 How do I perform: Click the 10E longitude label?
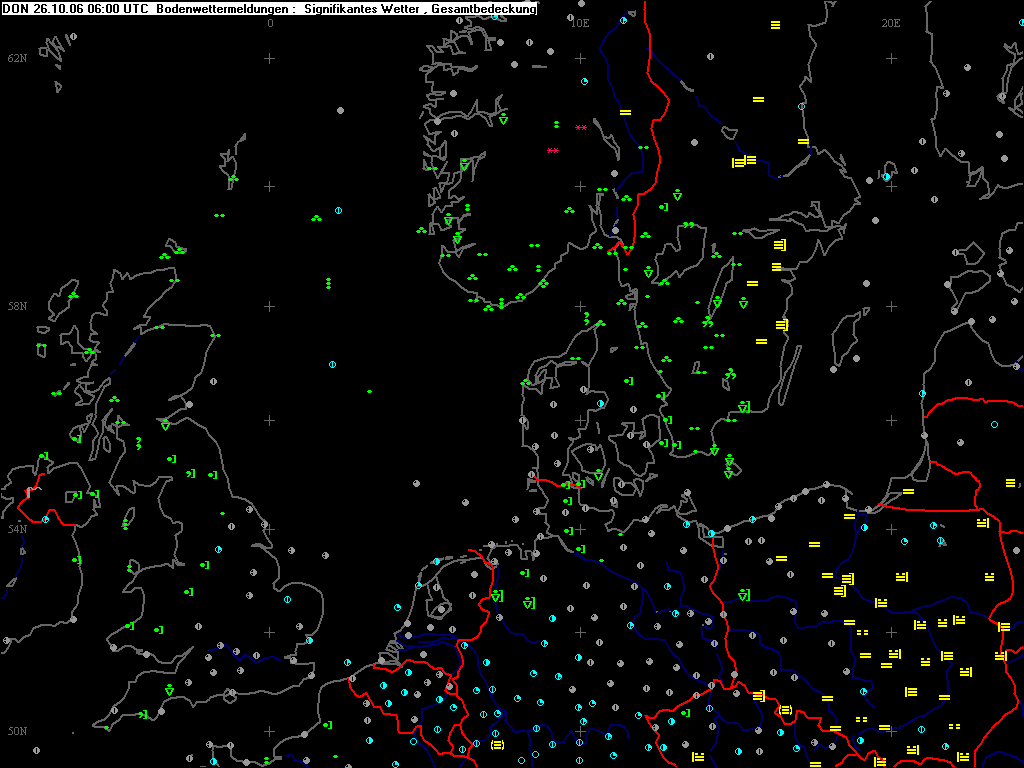click(x=580, y=23)
